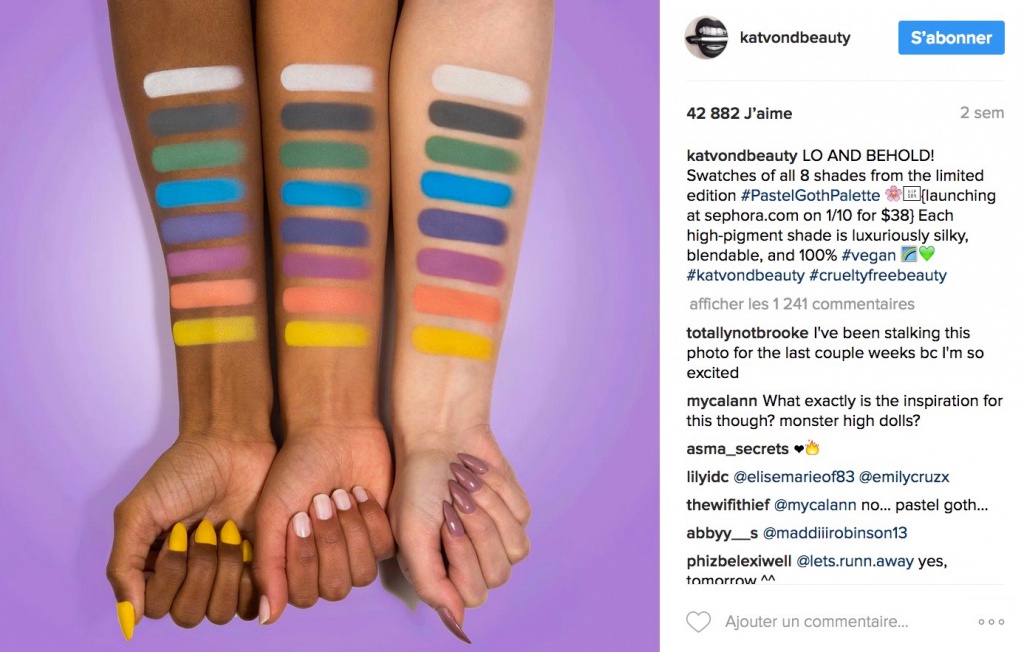The image size is (1024, 652).
Task: Click the 2 sem post timestamp
Action: 982,113
